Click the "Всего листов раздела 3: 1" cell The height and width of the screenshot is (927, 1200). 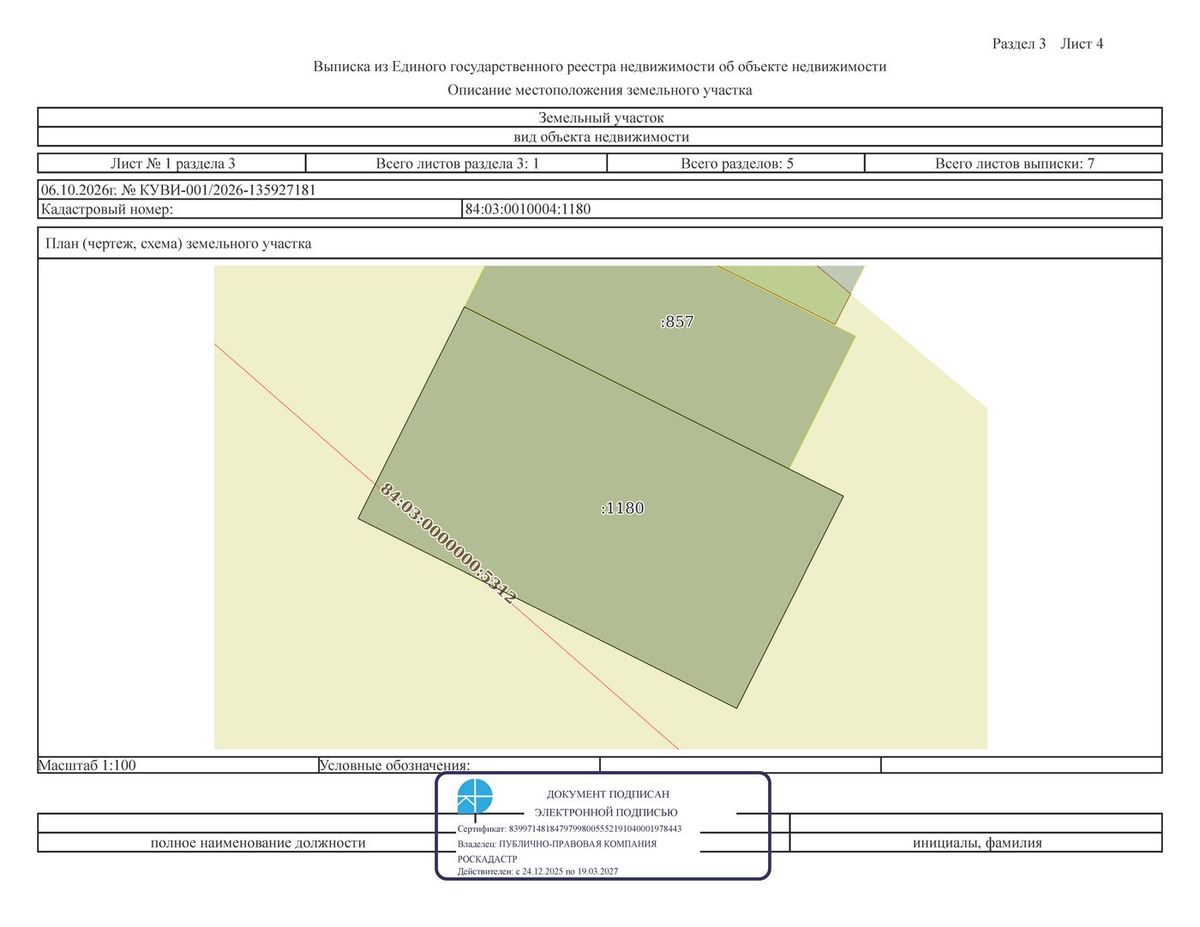pos(457,163)
